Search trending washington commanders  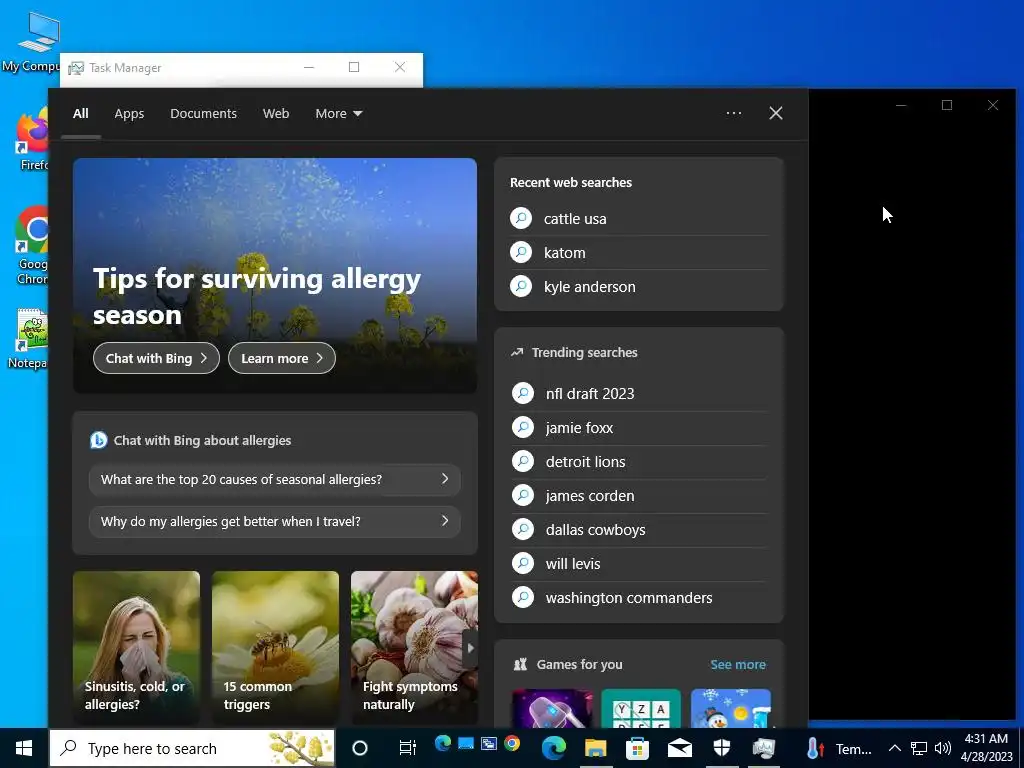tap(639, 598)
